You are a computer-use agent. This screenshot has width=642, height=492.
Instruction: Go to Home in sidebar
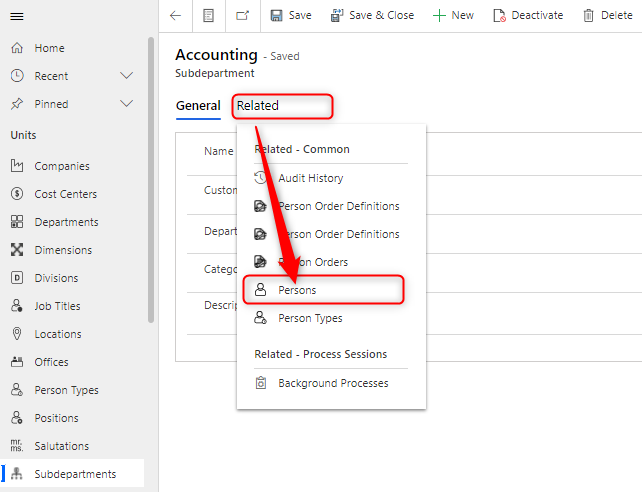49,48
